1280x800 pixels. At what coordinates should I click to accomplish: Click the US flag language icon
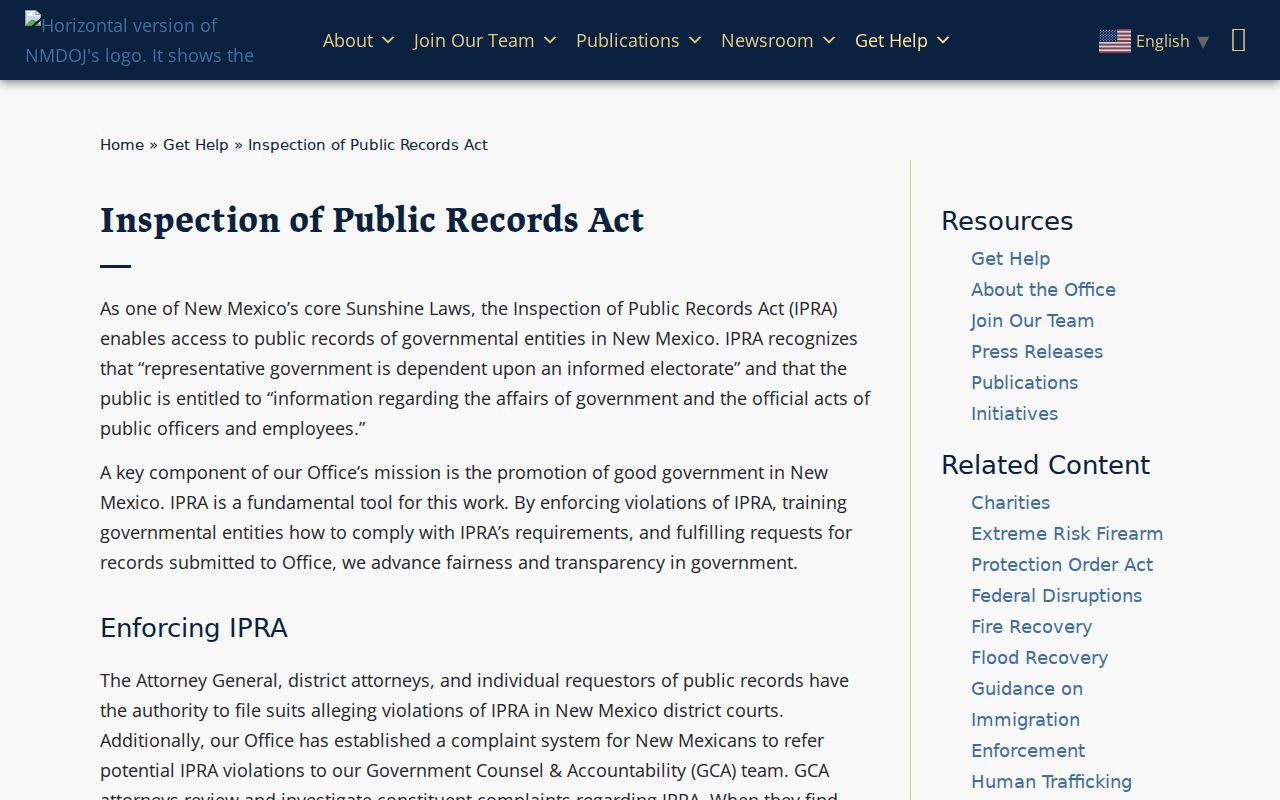1114,41
